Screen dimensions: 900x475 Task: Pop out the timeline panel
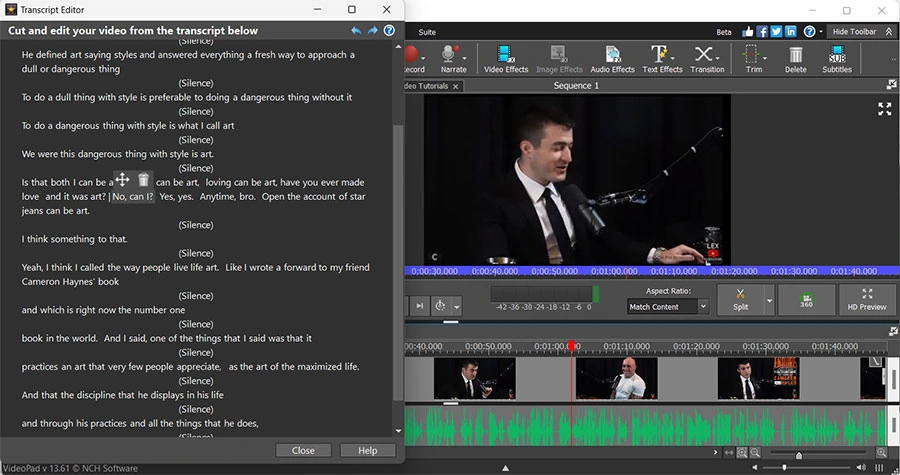click(x=893, y=331)
